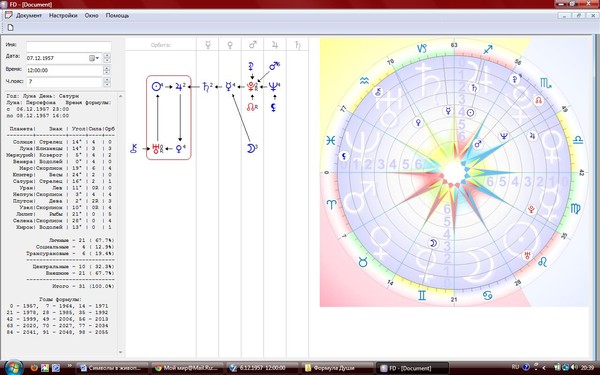600x375 pixels.
Task: Click the time input field showing 12:00:00
Action: [x=64, y=70]
